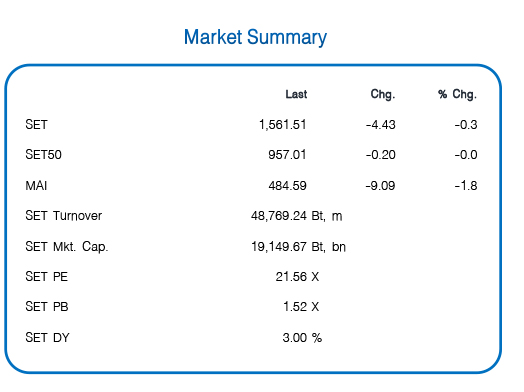Click the SET PB label
The height and width of the screenshot is (392, 524).
click(47, 307)
